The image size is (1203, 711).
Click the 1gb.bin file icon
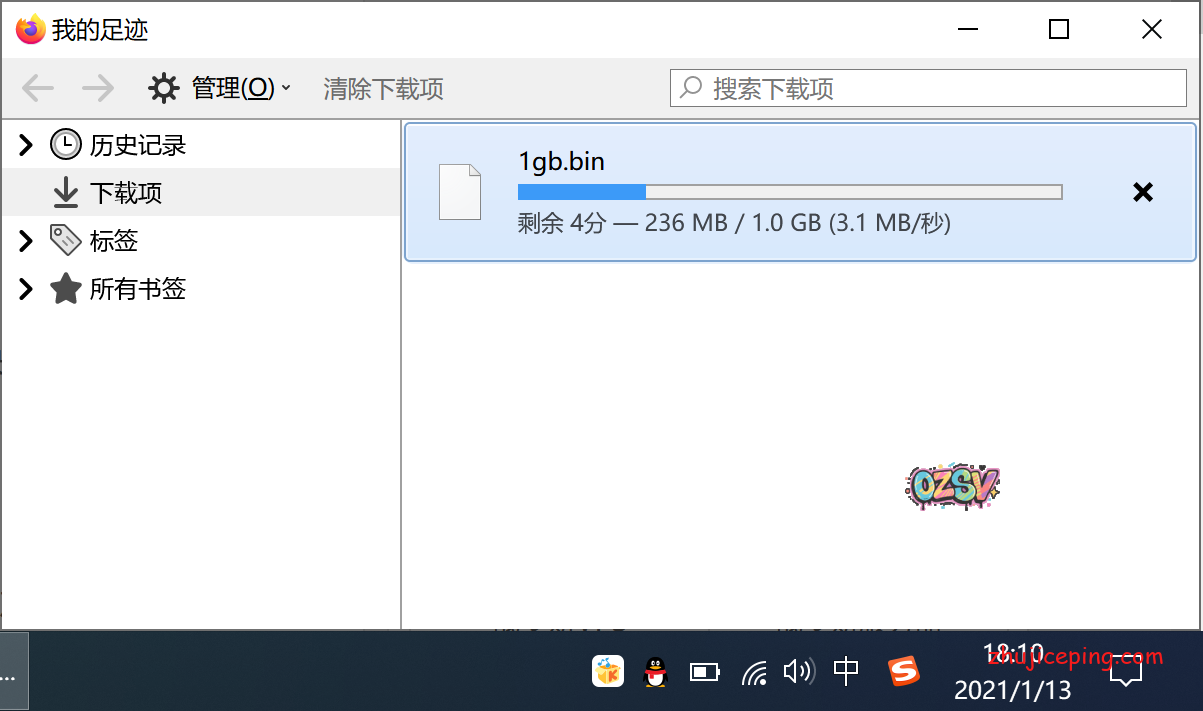click(x=460, y=191)
